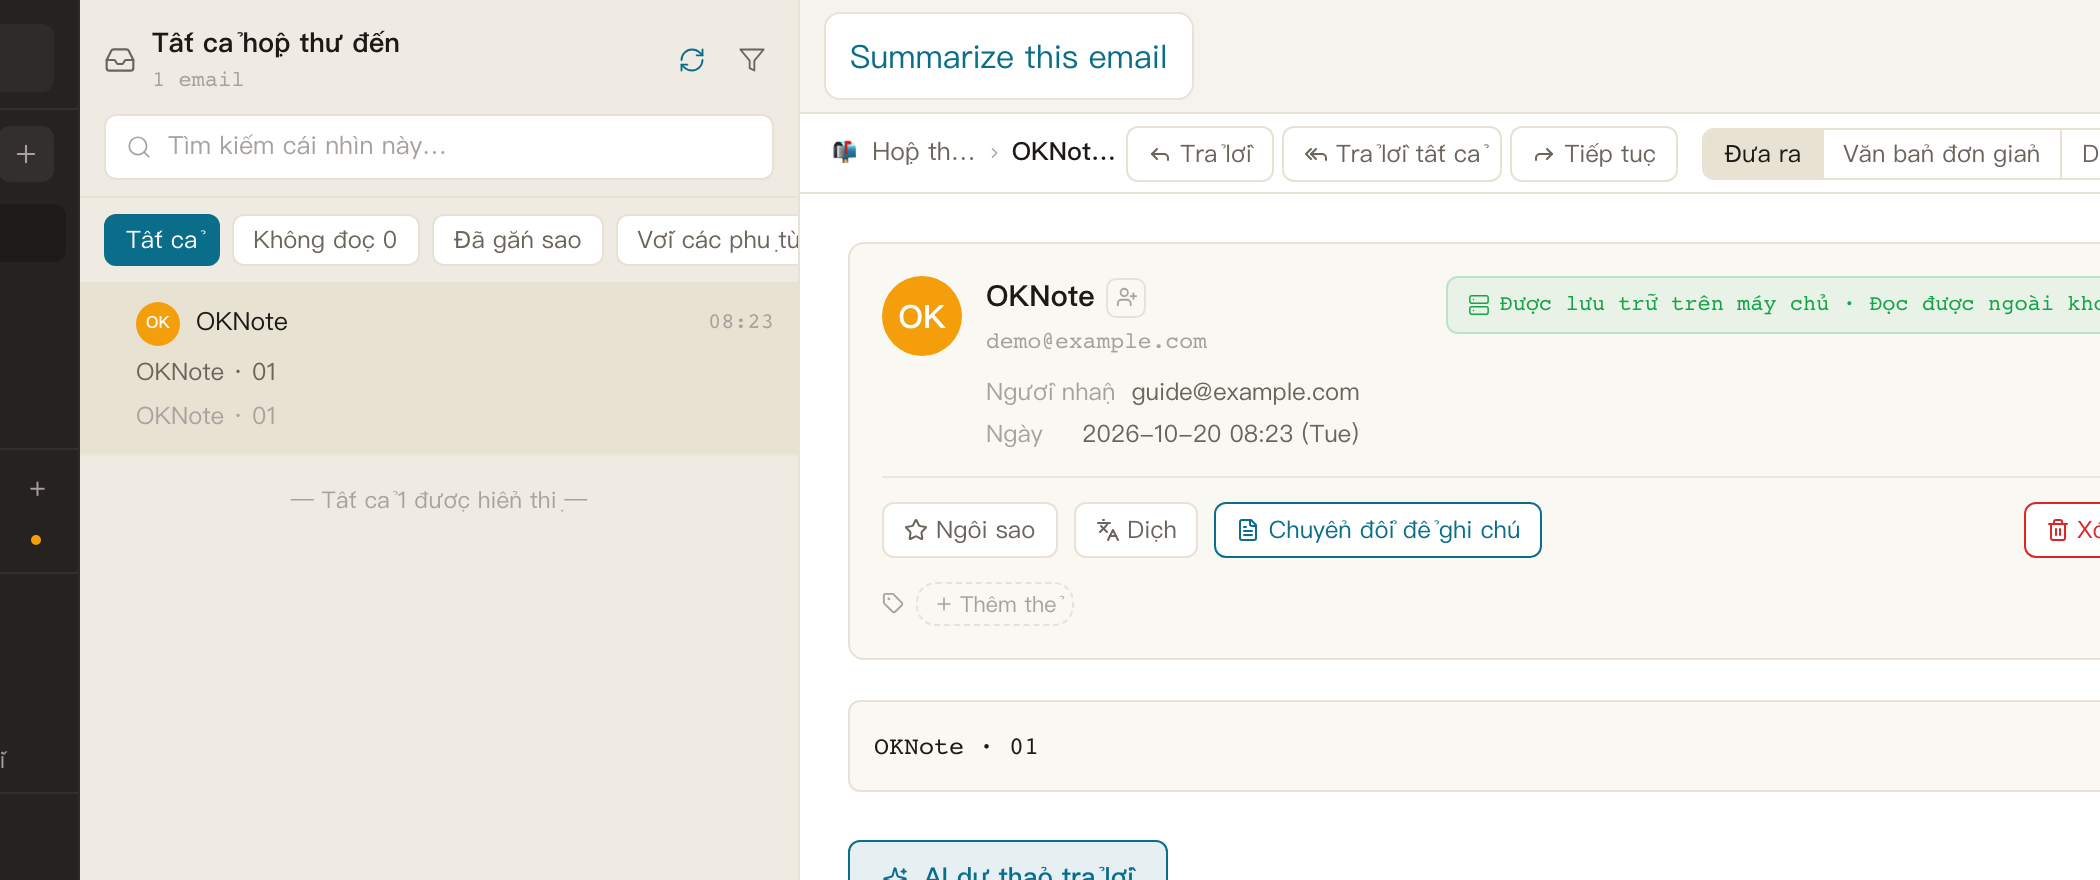The image size is (2100, 880).
Task: Click the red delete button with trash icon
Action: [x=2063, y=530]
